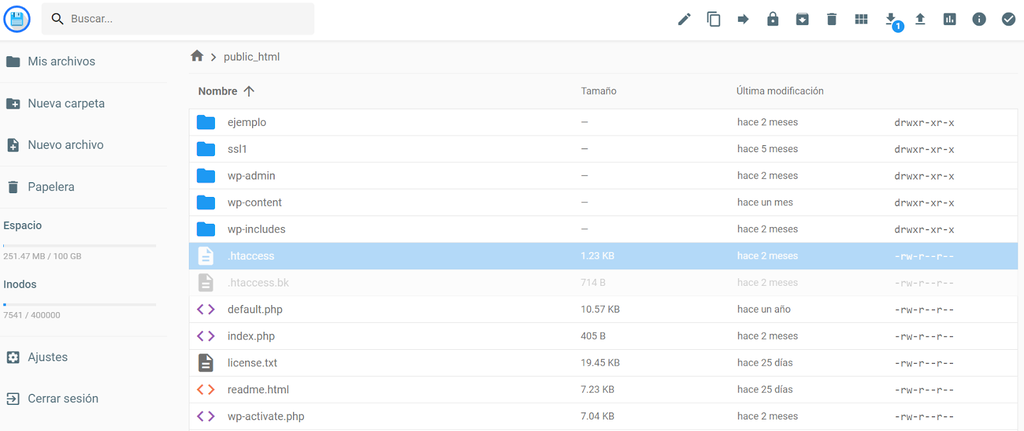This screenshot has height=431, width=1024.
Task: Click the 10.57 KB size cell
Action: coord(600,310)
